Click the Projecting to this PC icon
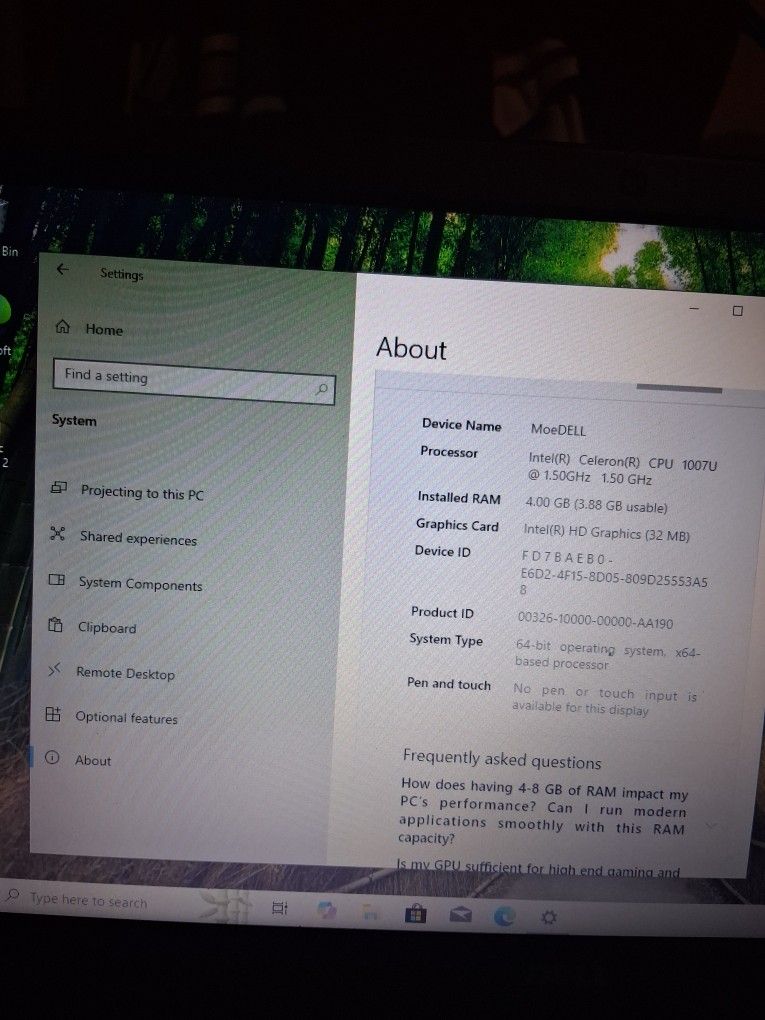 [59, 487]
